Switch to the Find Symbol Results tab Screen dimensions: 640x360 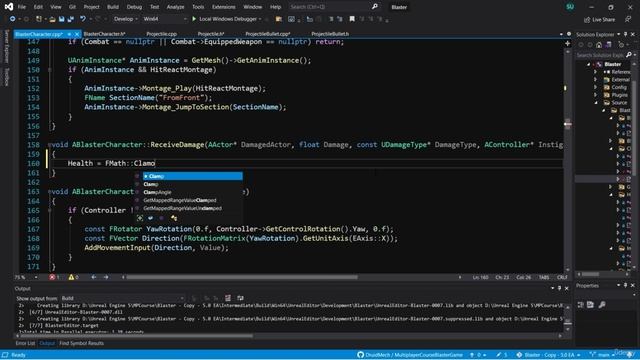(x=81, y=343)
